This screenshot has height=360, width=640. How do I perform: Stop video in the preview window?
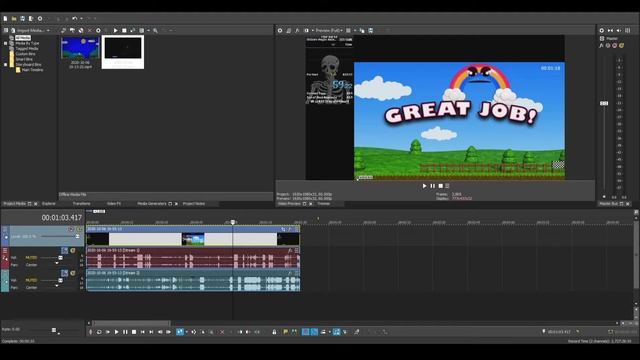pyautogui.click(x=440, y=186)
